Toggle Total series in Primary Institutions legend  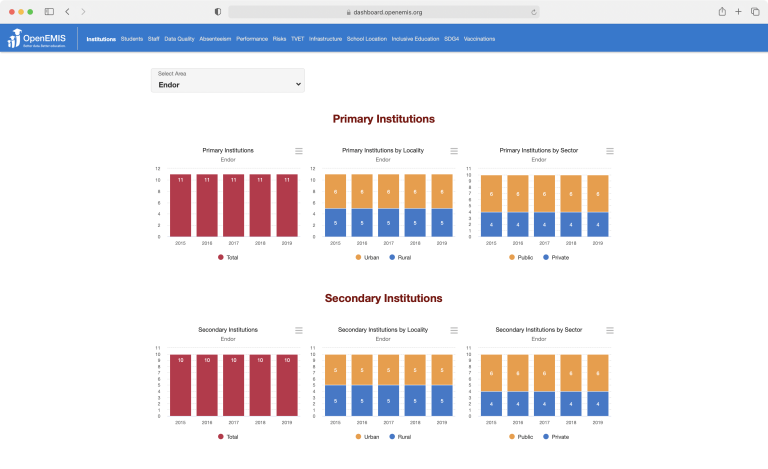click(x=228, y=257)
